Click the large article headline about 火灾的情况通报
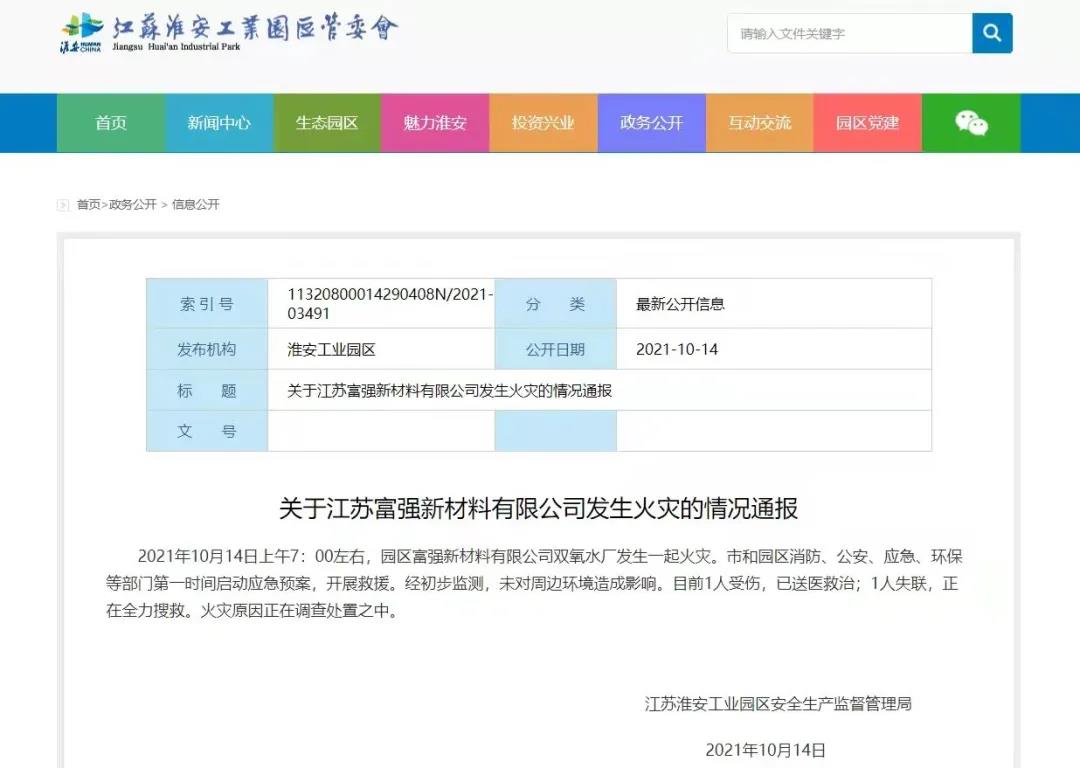The height and width of the screenshot is (768, 1080). (538, 509)
